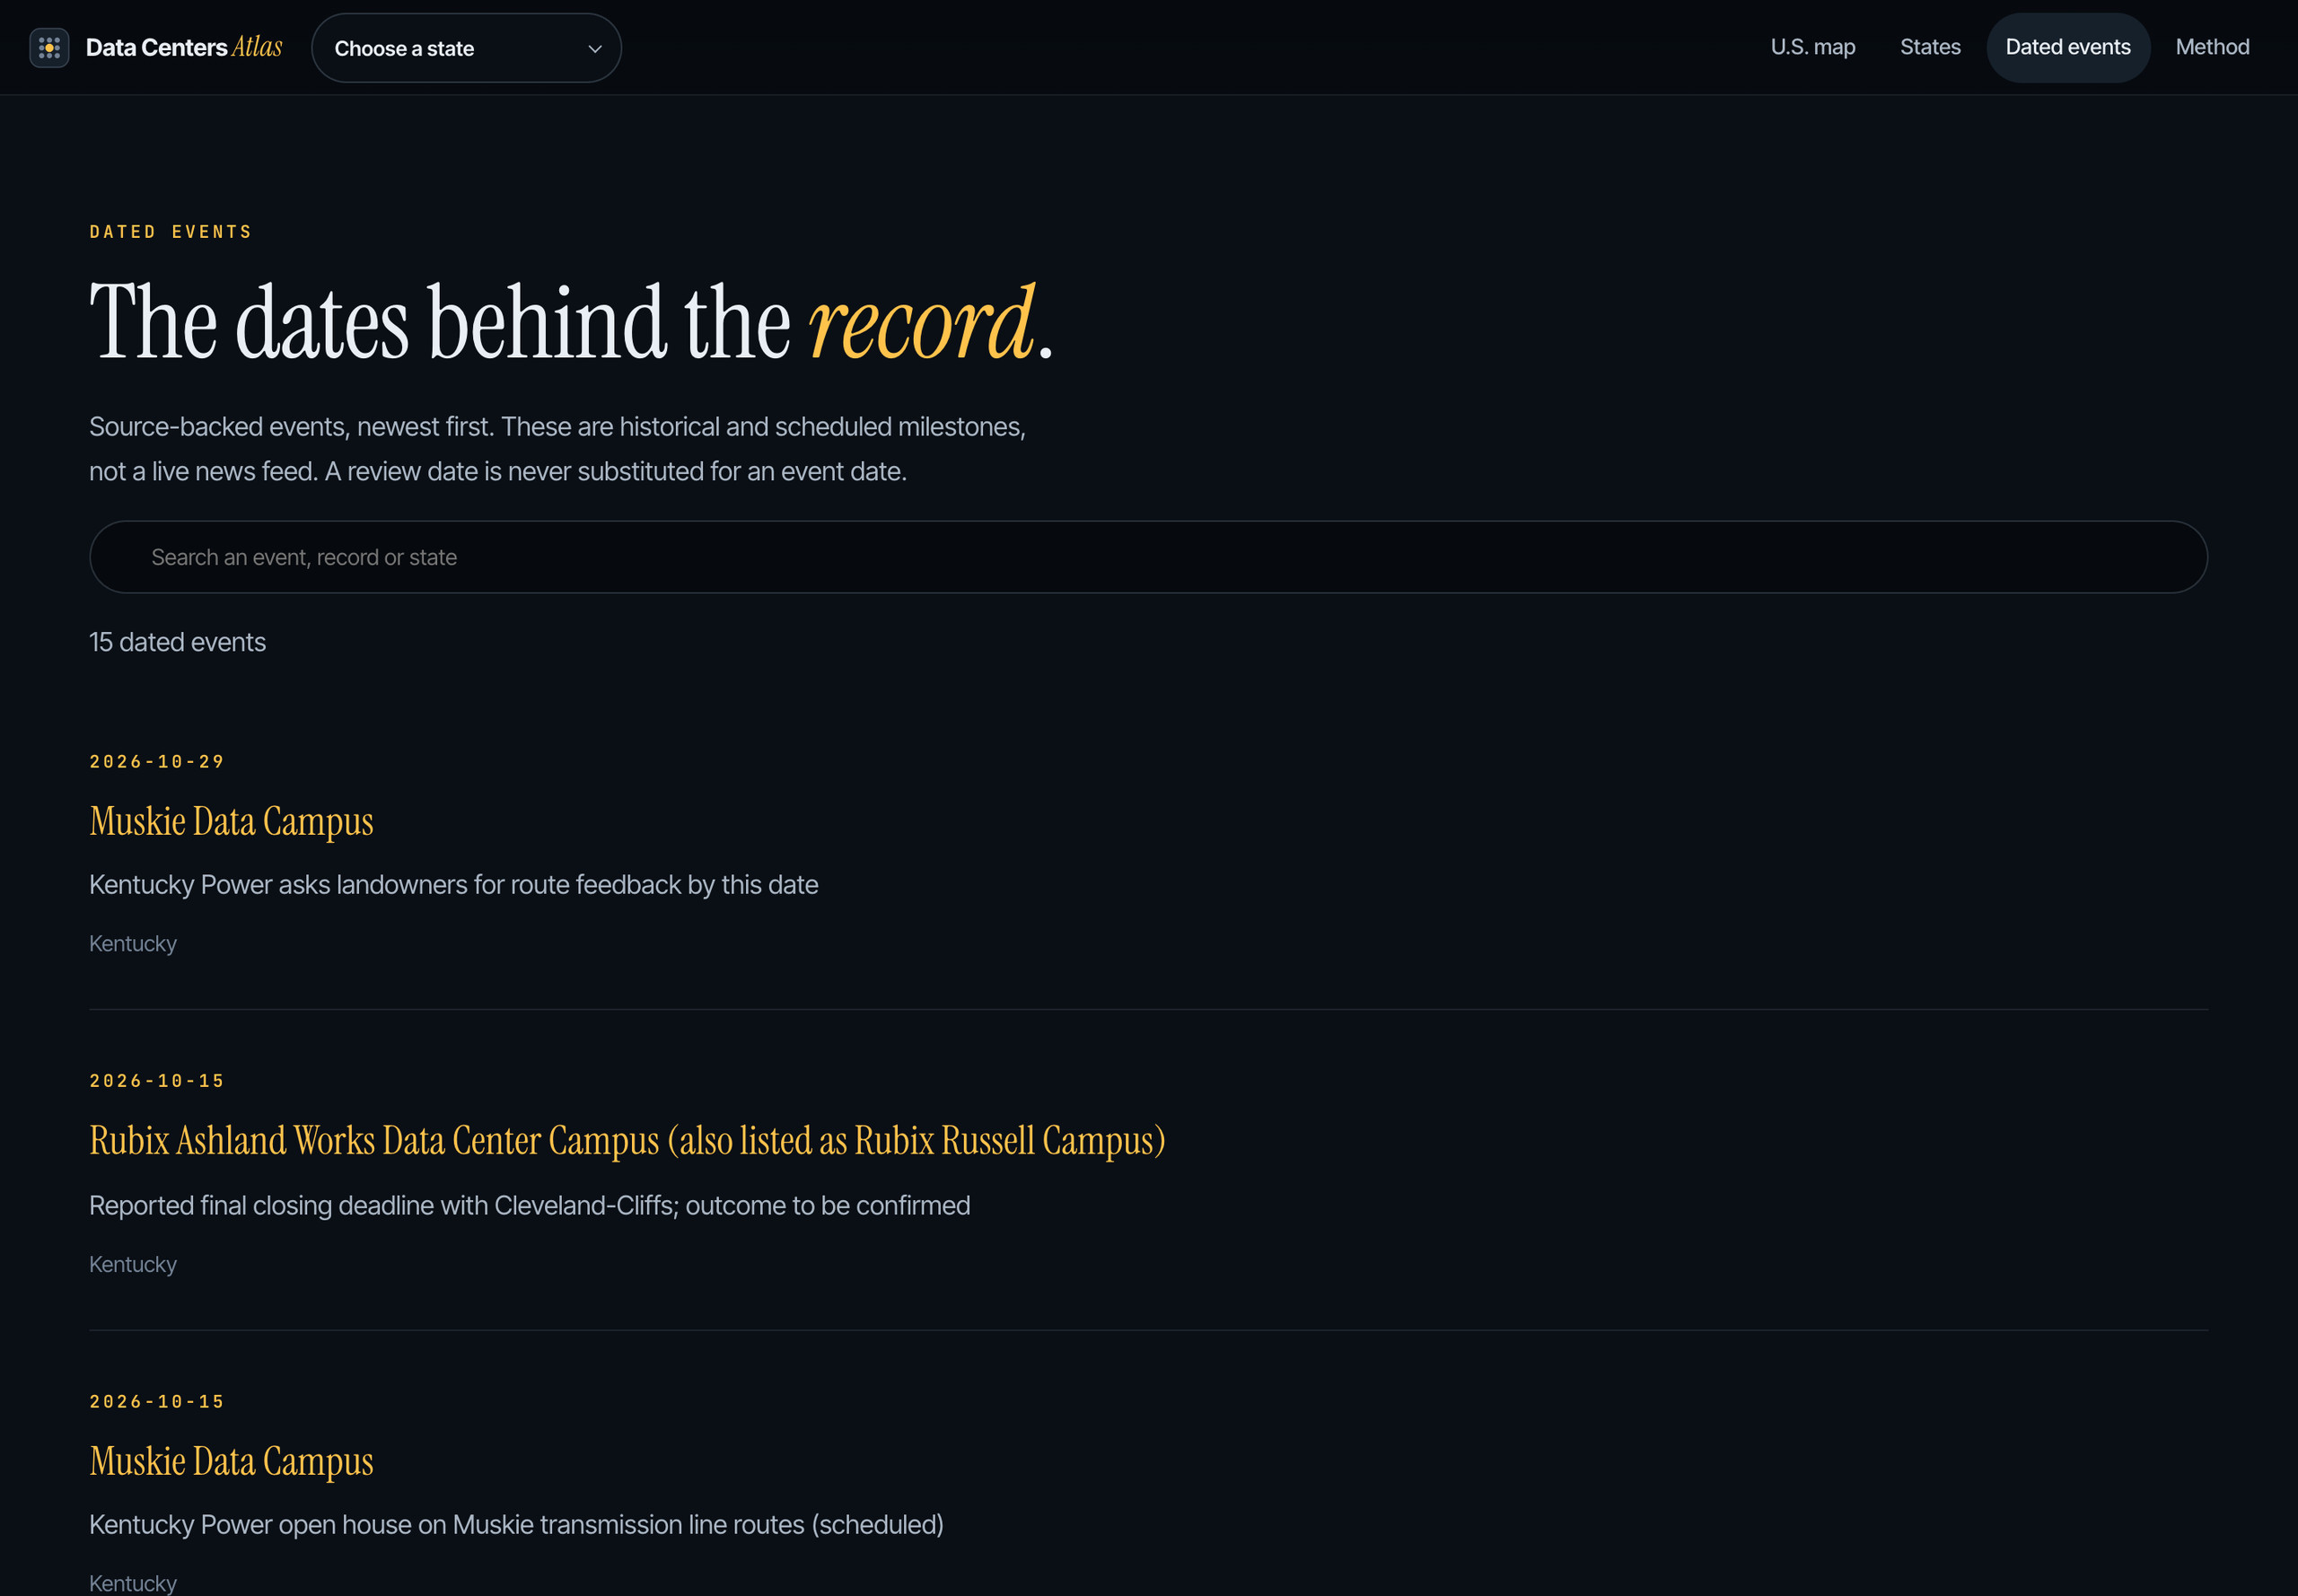
Task: Click the 'Reported final closing deadline' description
Action: 529,1205
